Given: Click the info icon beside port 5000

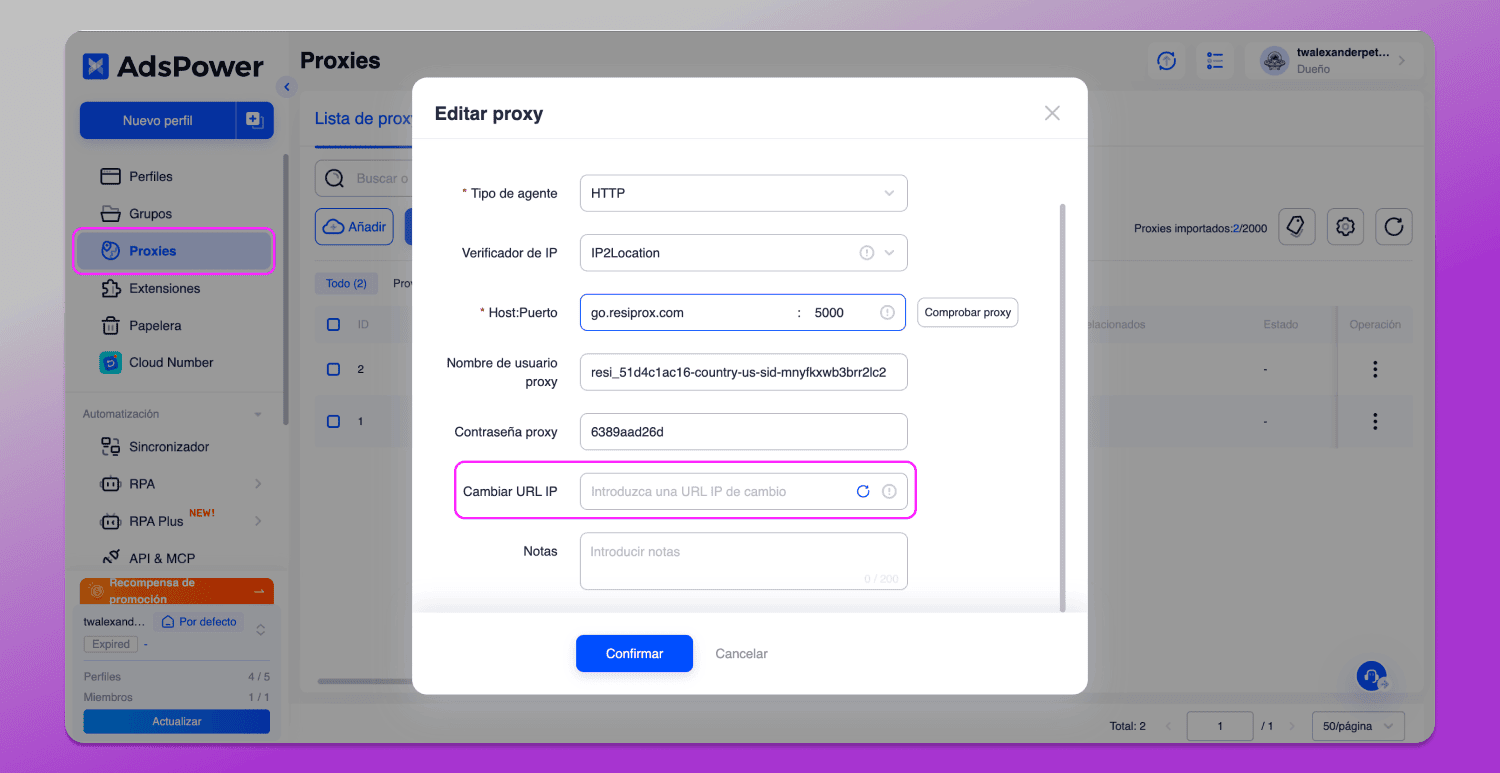Looking at the screenshot, I should [x=887, y=312].
